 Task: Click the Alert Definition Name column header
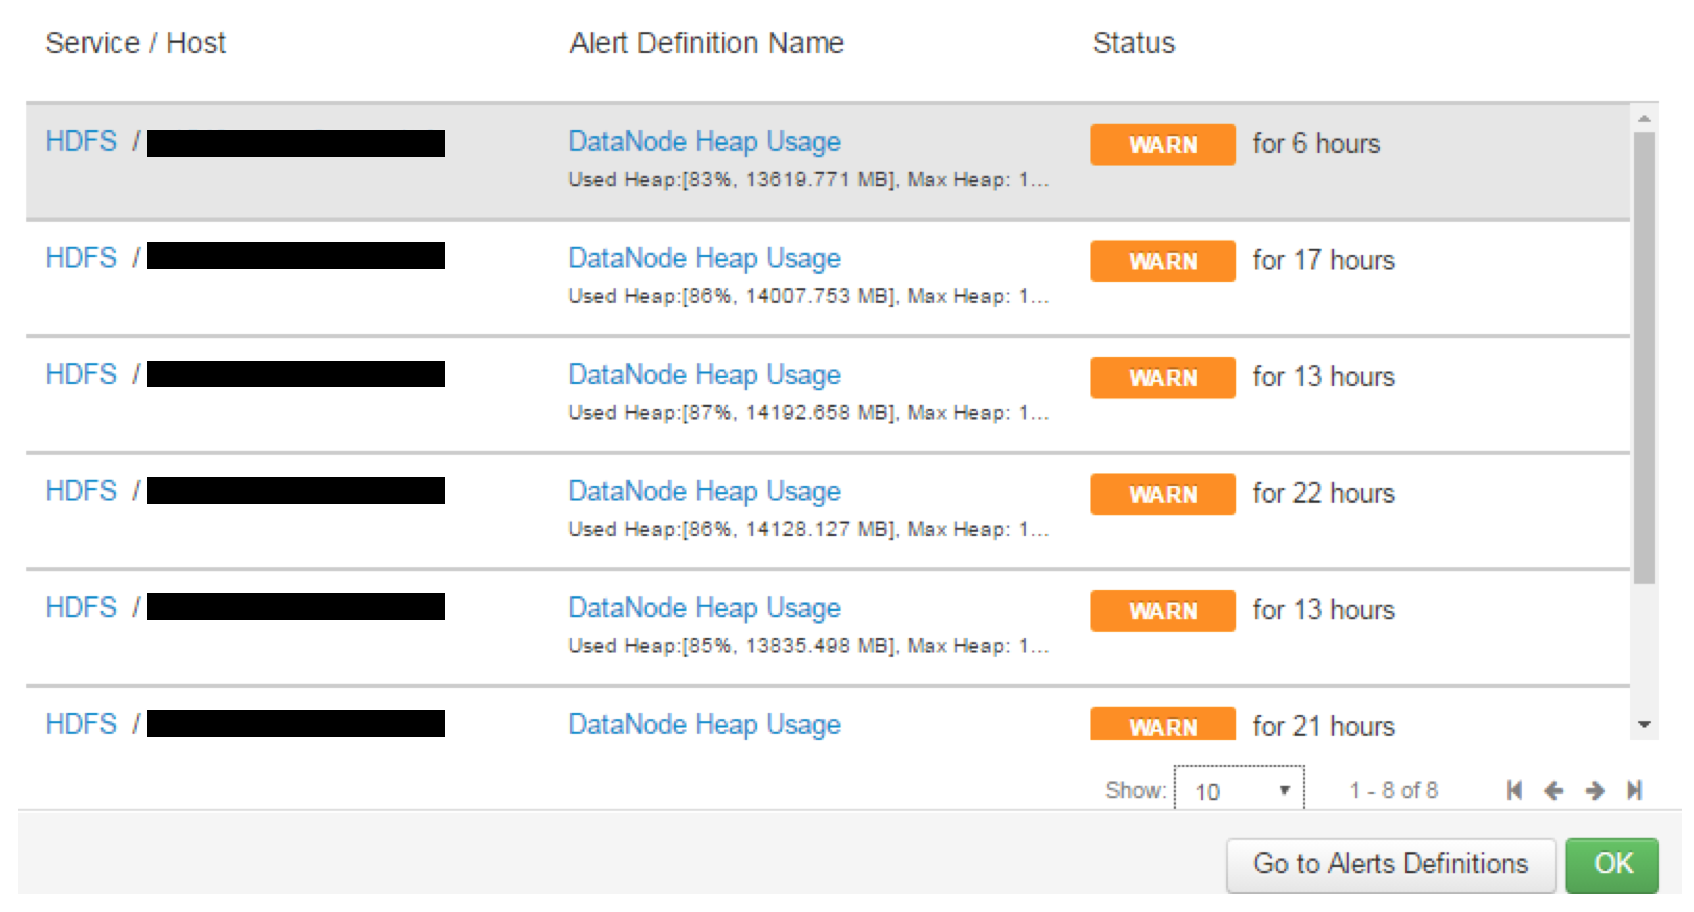click(706, 43)
